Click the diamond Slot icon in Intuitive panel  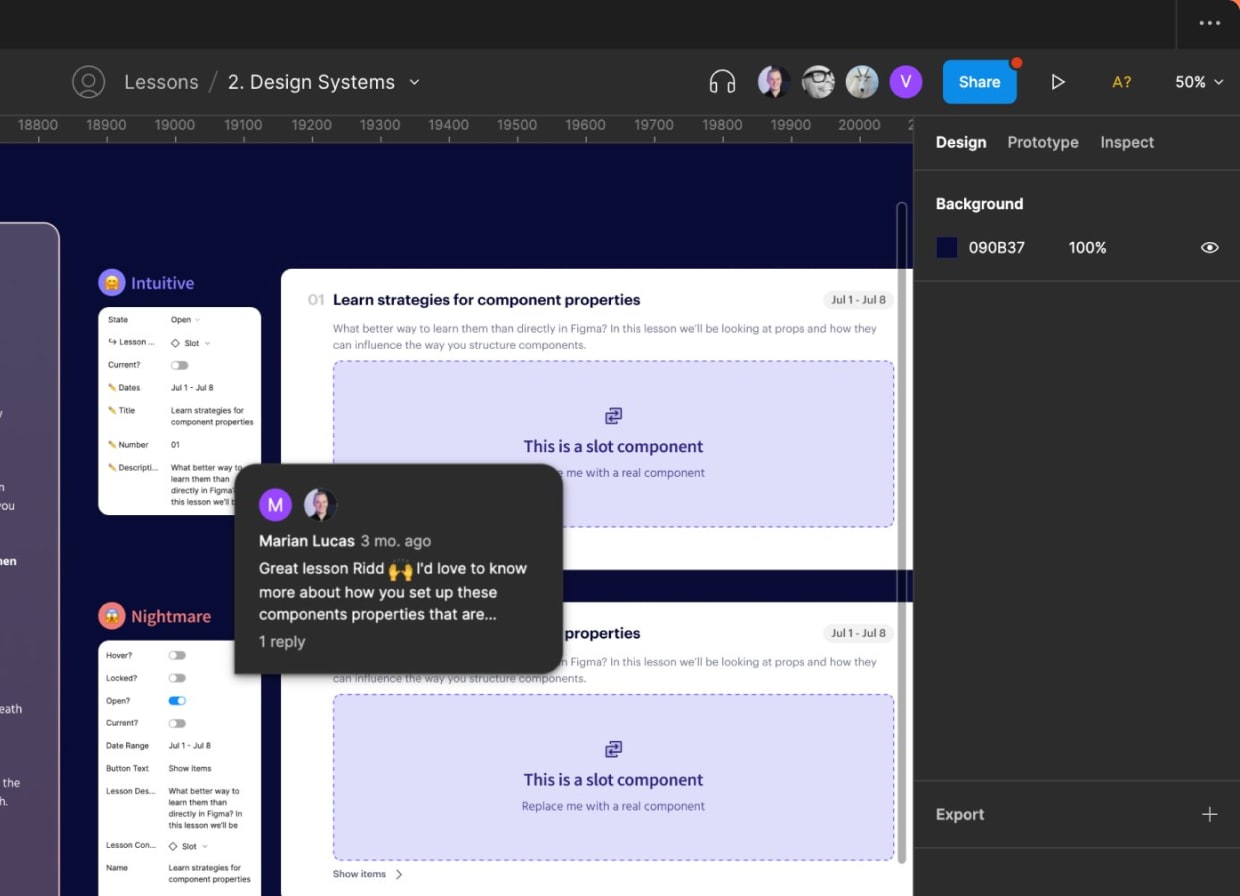[175, 343]
